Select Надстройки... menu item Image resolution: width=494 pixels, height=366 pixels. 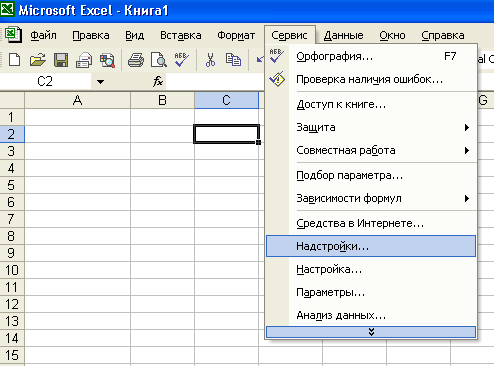(x=371, y=246)
